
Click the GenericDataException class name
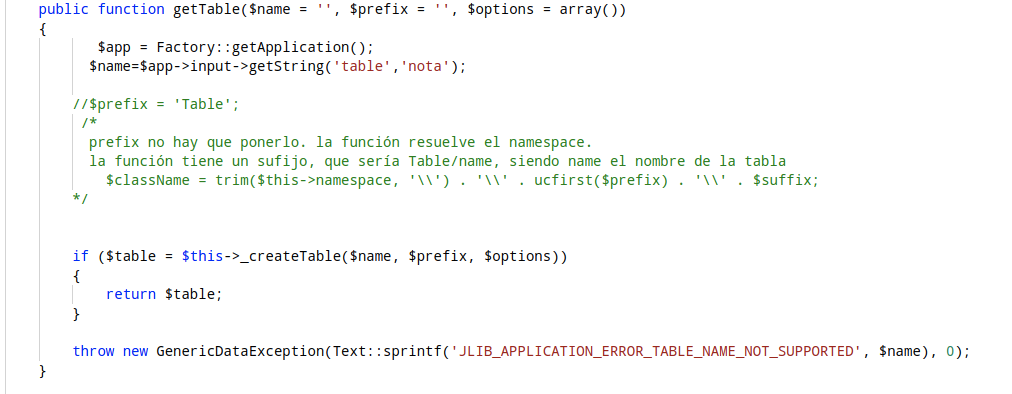tap(240, 351)
